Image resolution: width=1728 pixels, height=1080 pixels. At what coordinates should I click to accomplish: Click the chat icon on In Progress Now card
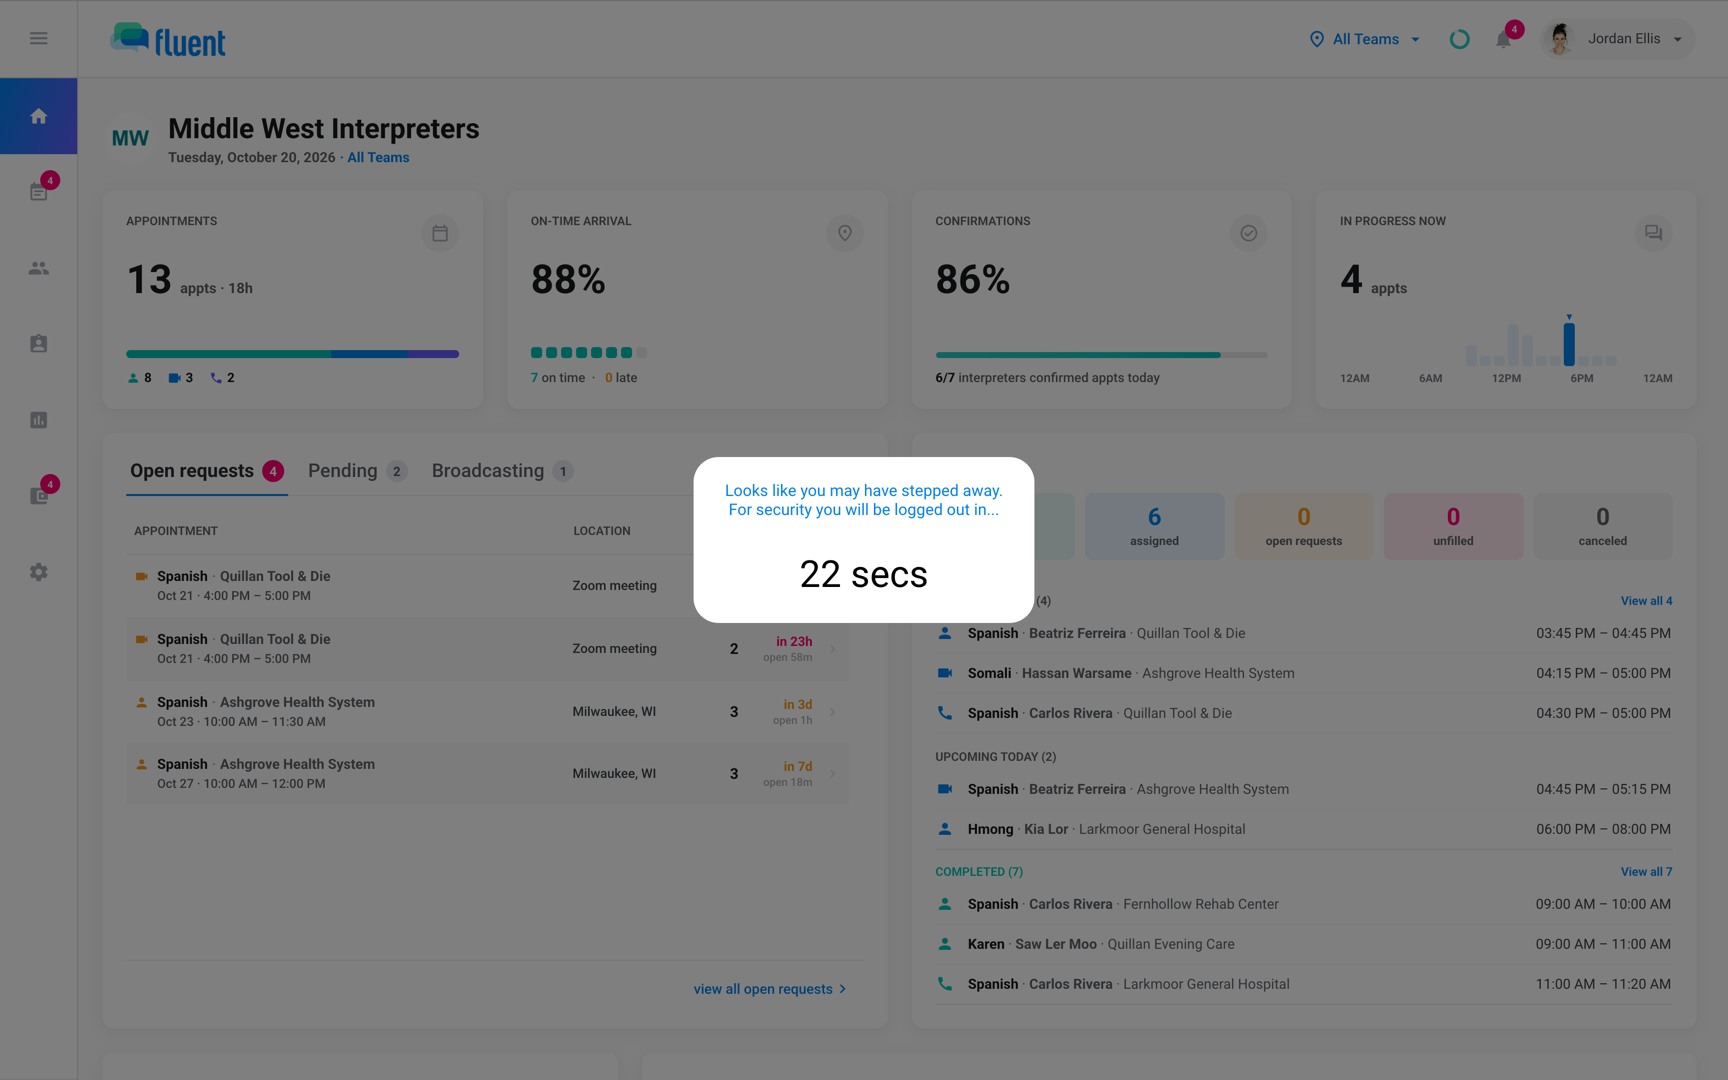[1654, 233]
